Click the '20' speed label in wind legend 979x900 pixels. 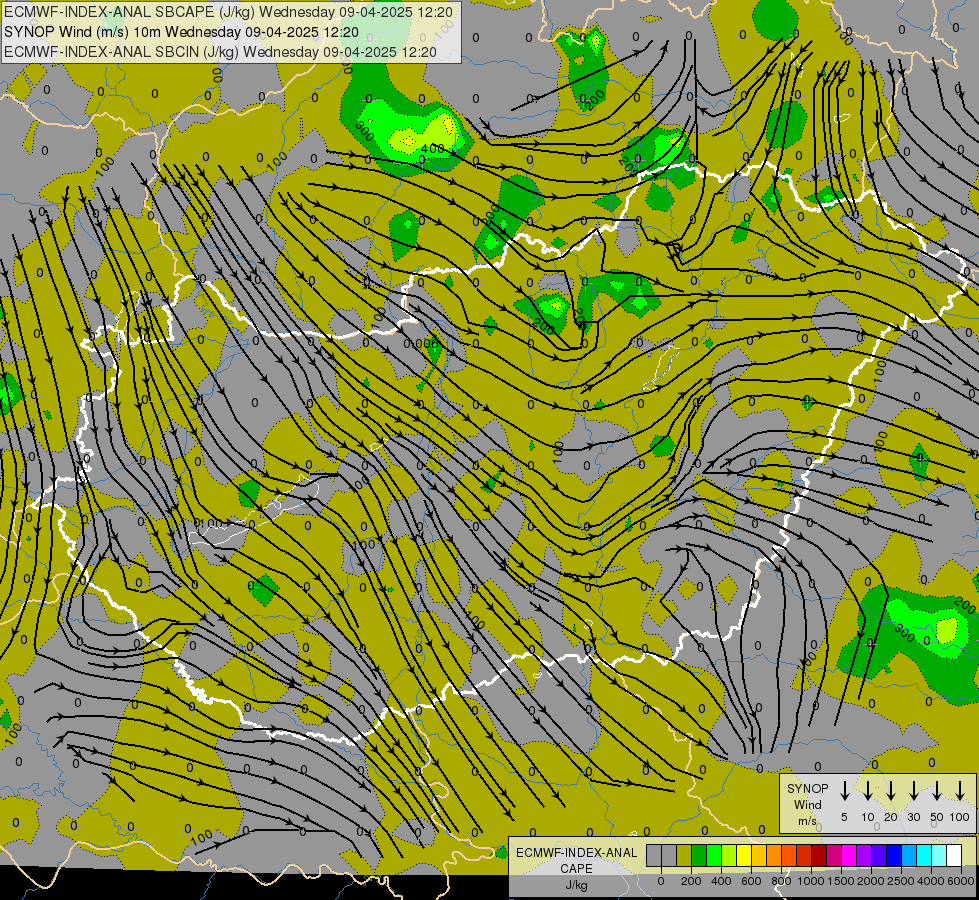coord(891,817)
